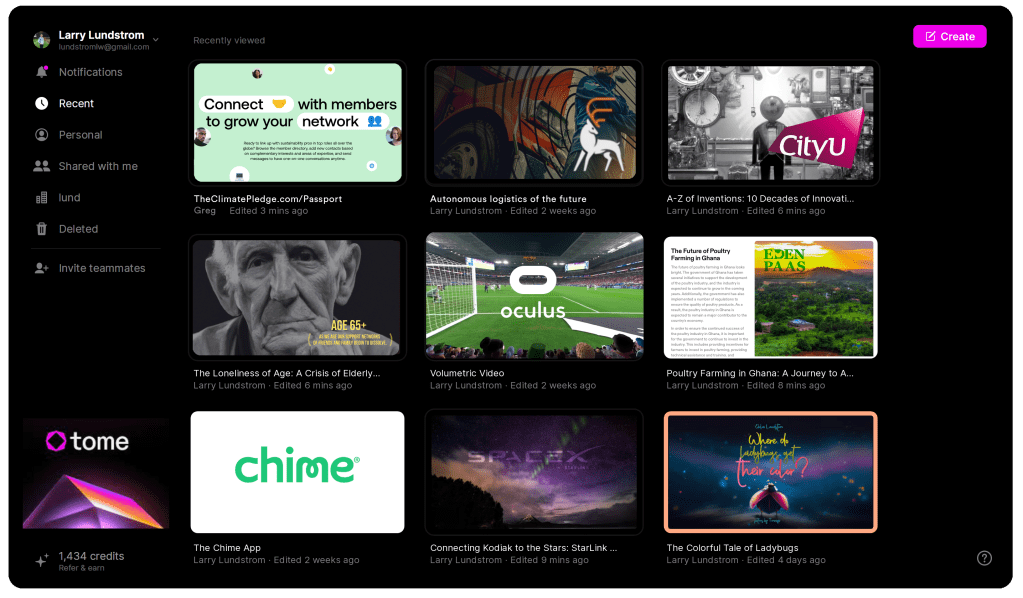Click the Invite teammates add-person icon
The image size is (1023, 598).
pyautogui.click(x=41, y=268)
